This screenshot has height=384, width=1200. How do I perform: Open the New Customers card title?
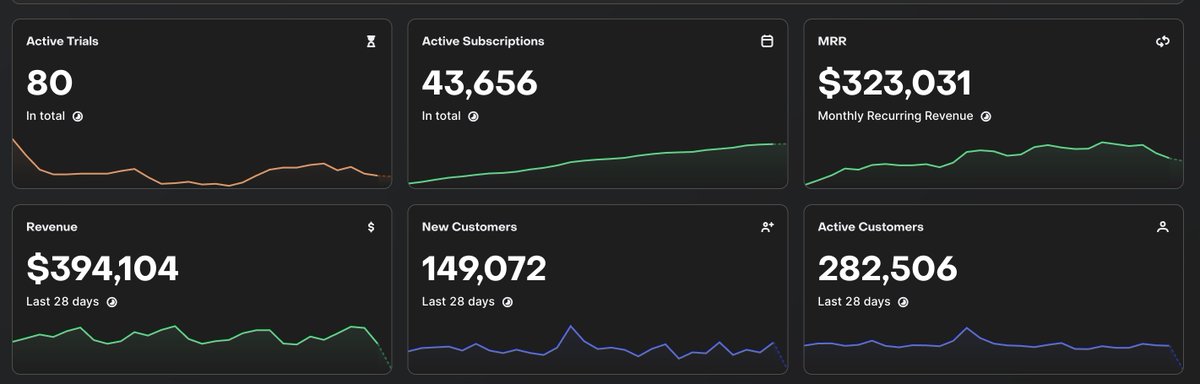[469, 227]
